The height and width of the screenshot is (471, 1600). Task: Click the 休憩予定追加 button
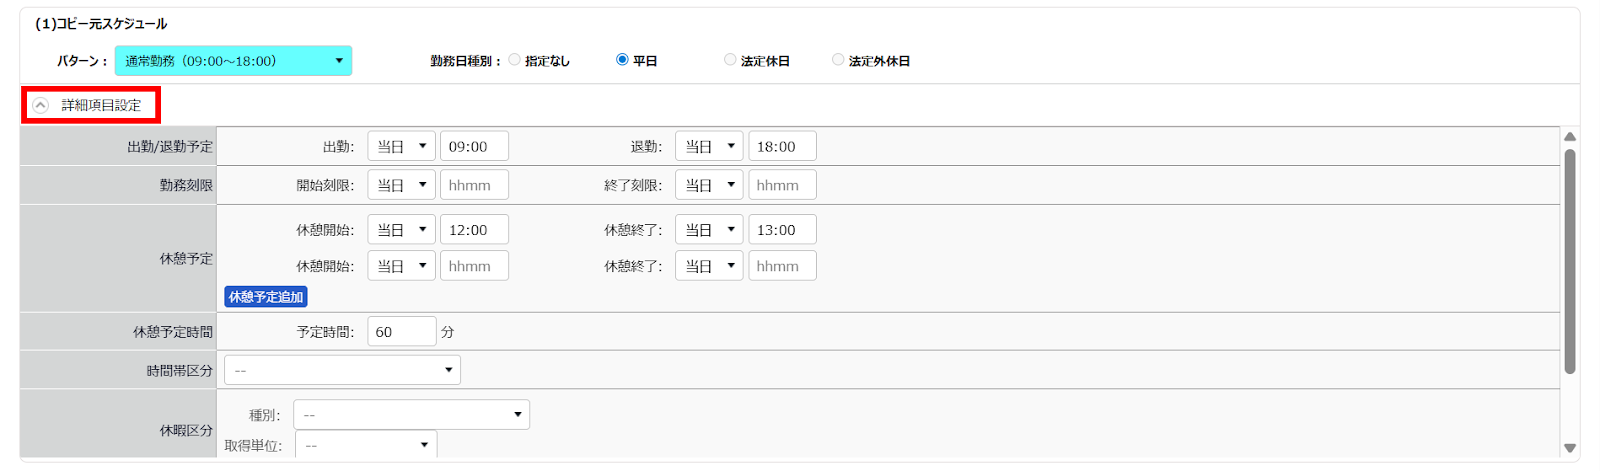tap(266, 297)
